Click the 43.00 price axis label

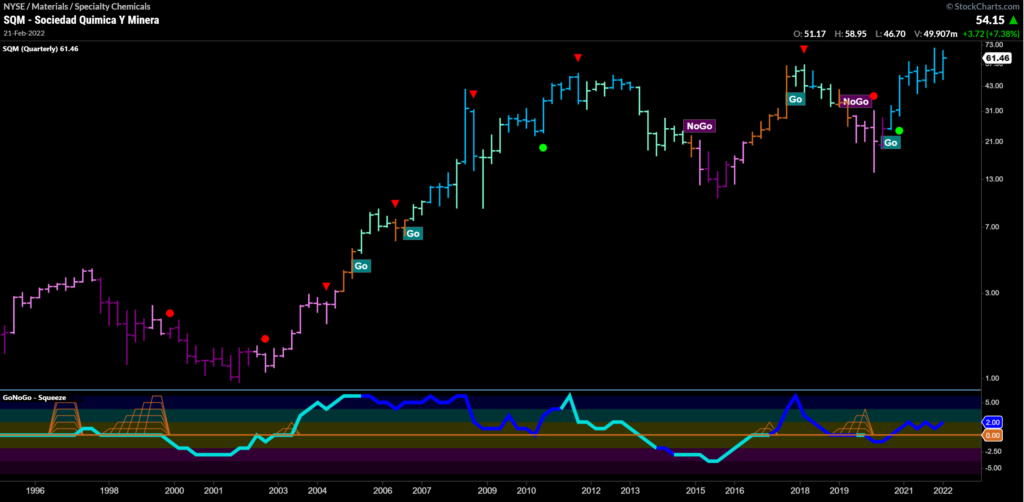tap(993, 86)
